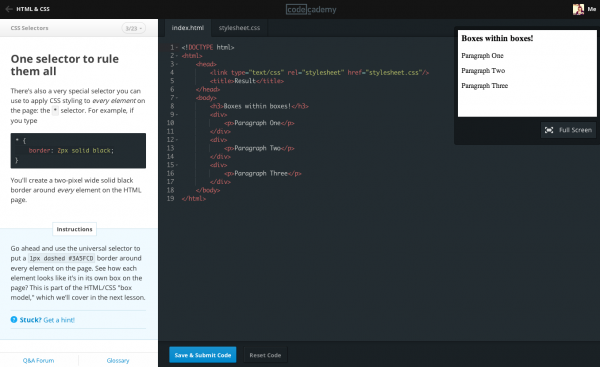Open the Q&A Forum link
The height and width of the screenshot is (367, 600).
pos(38,360)
